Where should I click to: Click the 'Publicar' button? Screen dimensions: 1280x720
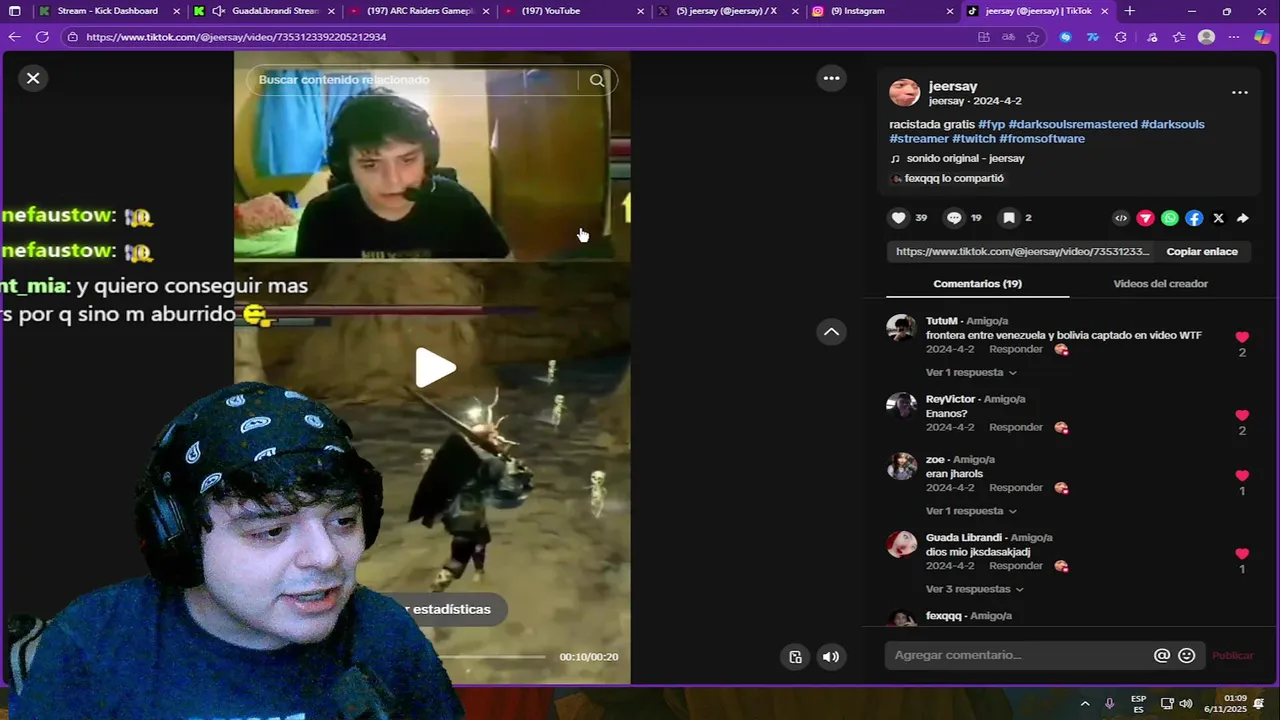(1232, 656)
